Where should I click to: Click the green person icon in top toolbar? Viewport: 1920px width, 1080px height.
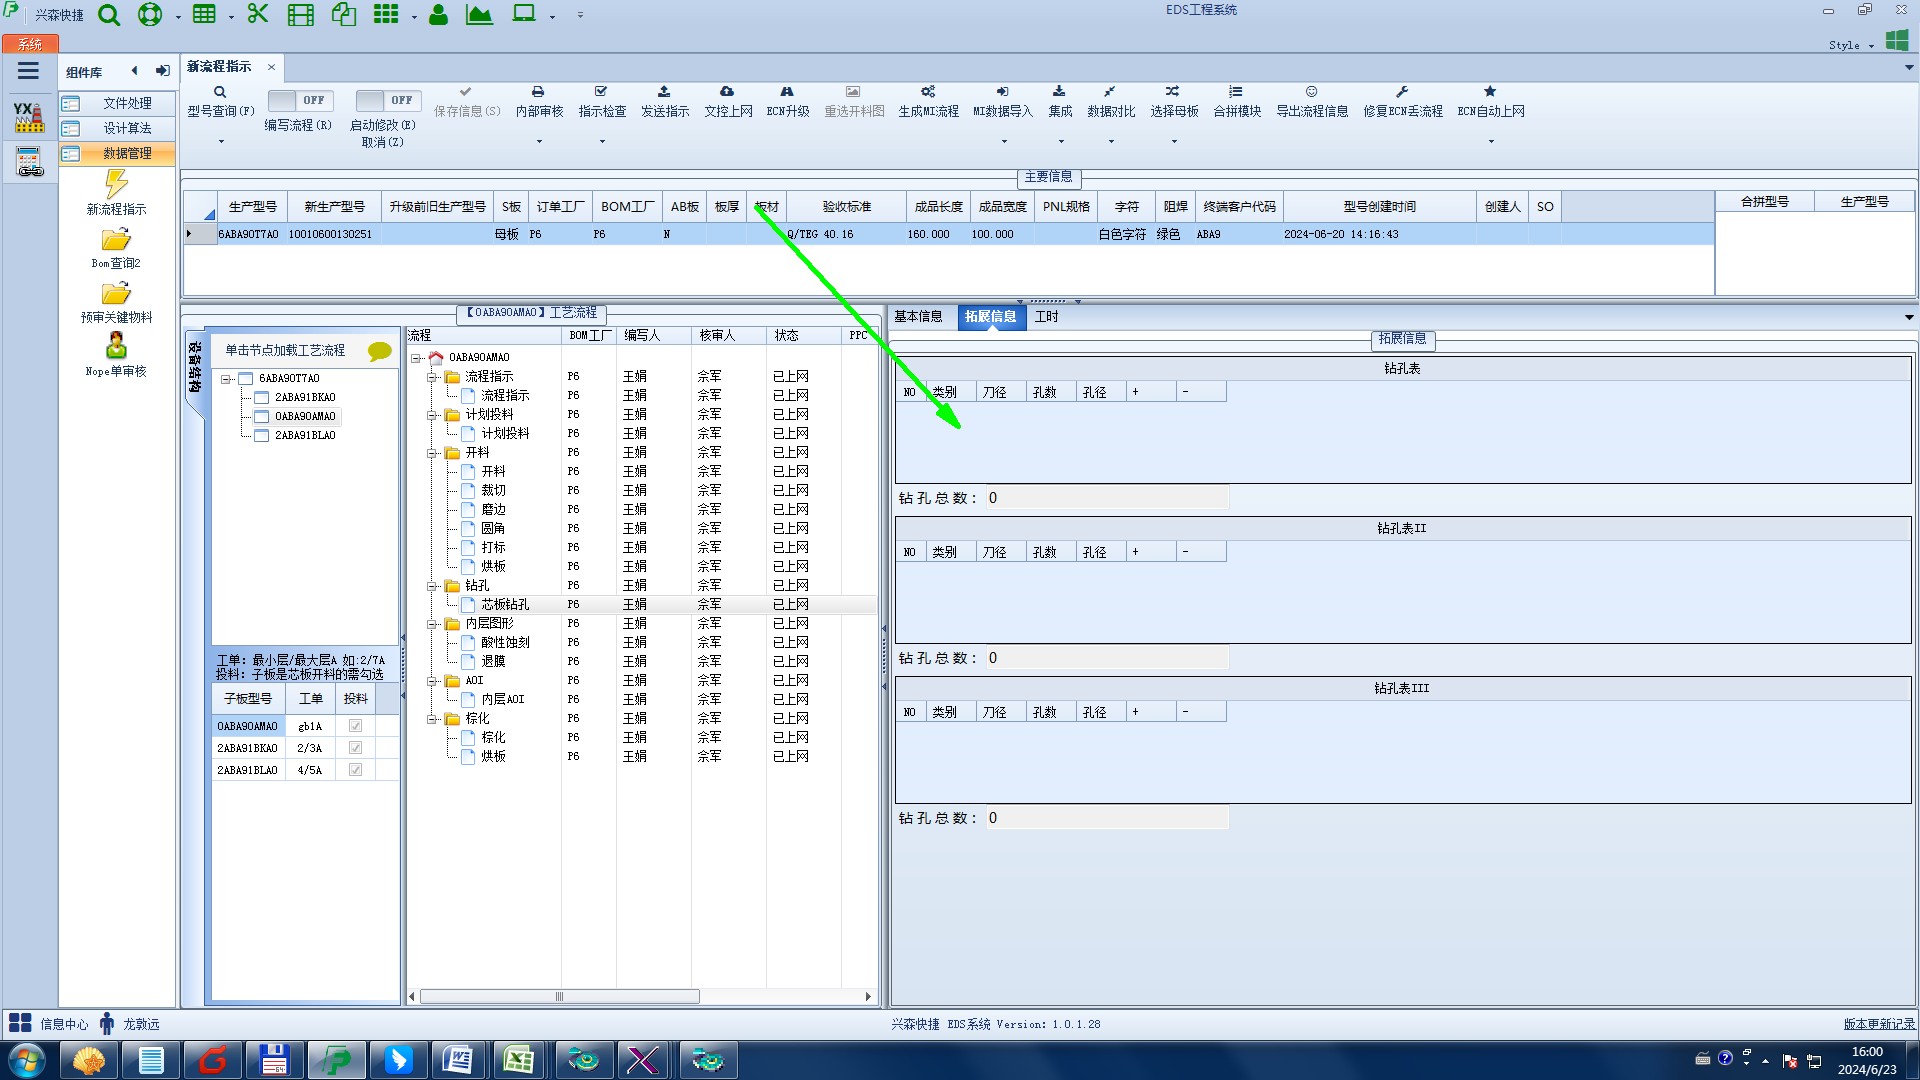tap(438, 15)
